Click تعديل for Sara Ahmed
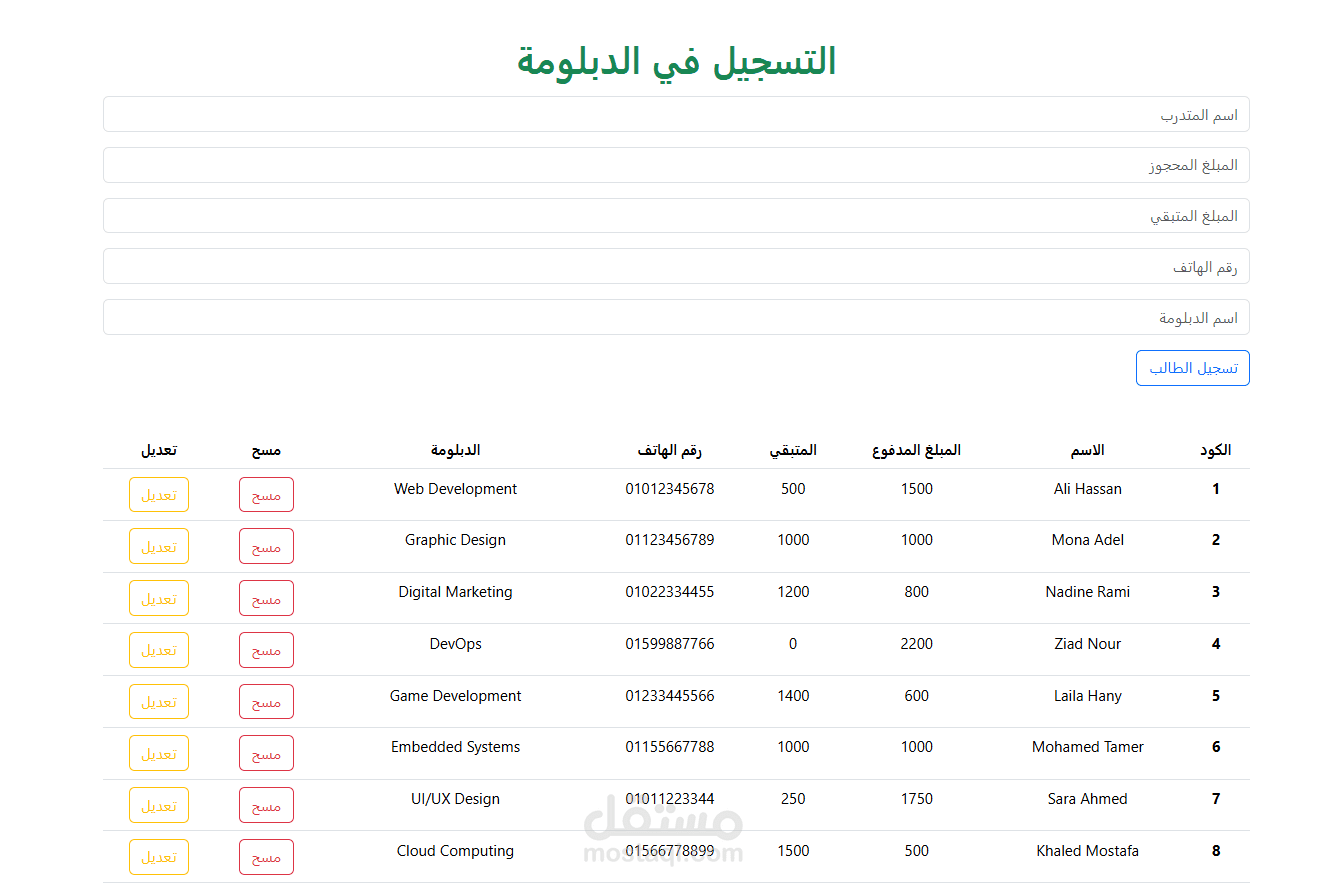The height and width of the screenshot is (885, 1328). (x=159, y=805)
